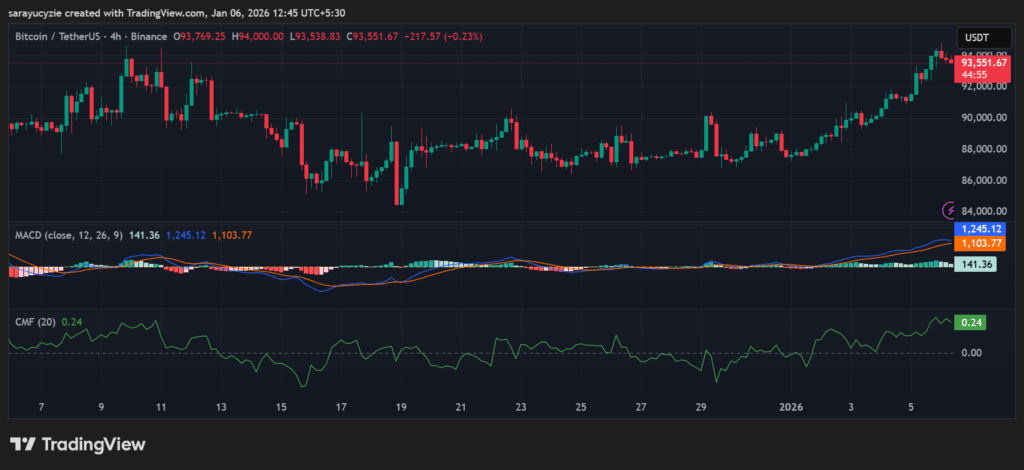Click the 90,000.00 level on price scale
Viewport: 1024px width, 470px height.
[981, 117]
